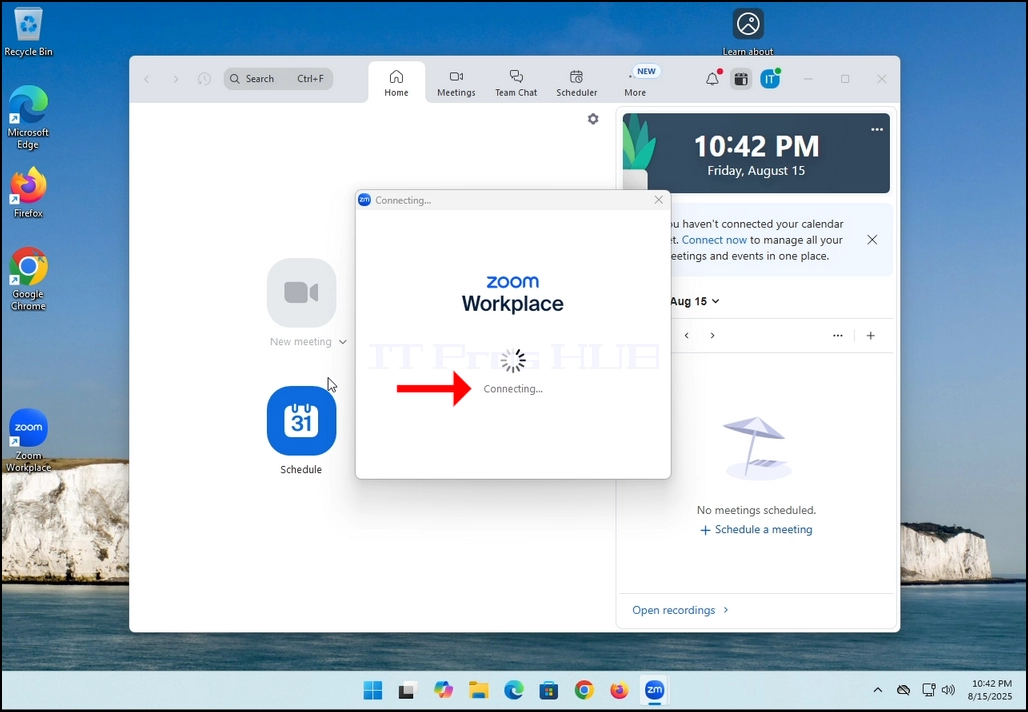
Task: Click the Zoom search box
Action: click(278, 79)
